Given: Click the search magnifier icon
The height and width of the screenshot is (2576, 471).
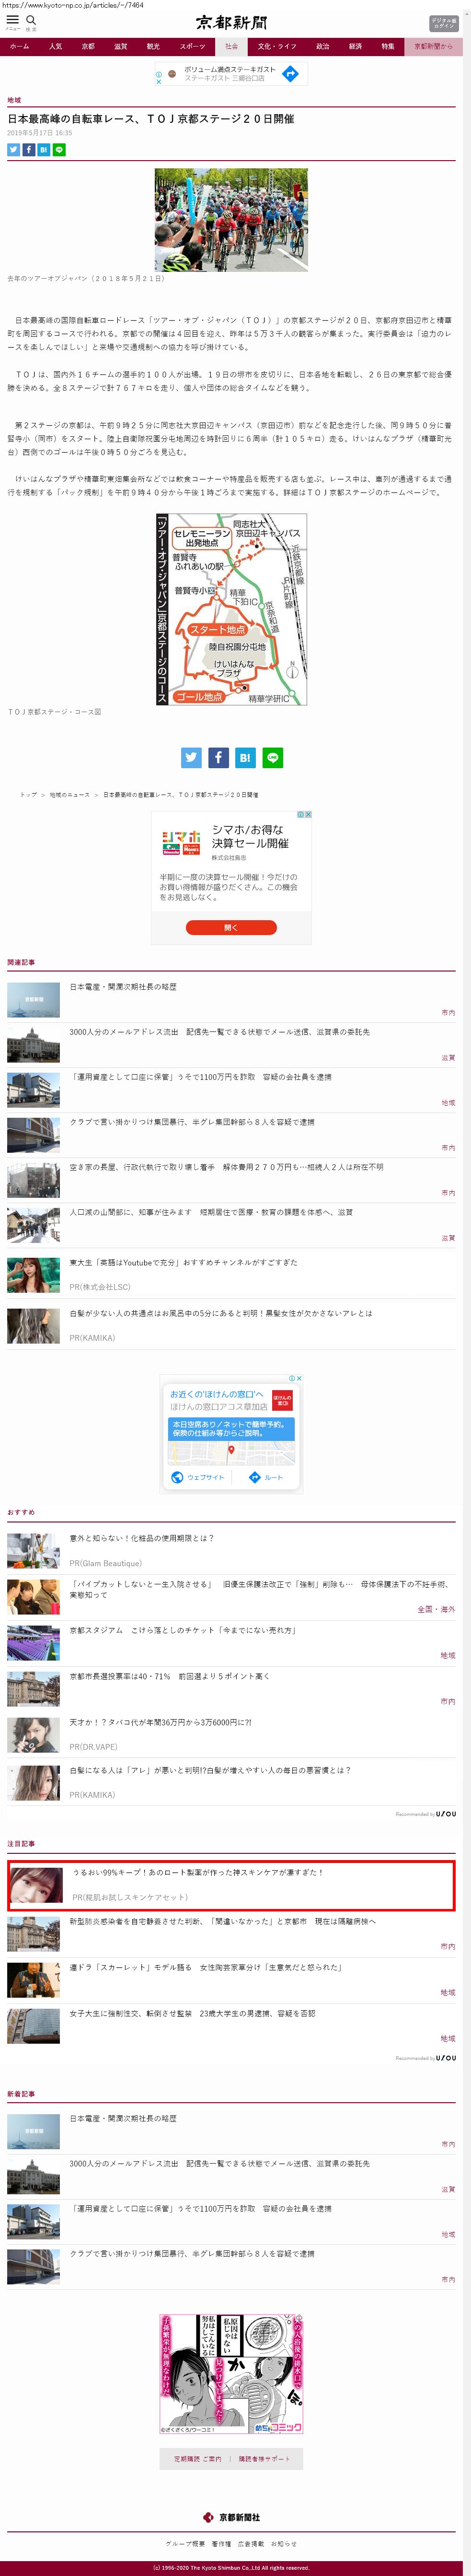Looking at the screenshot, I should (31, 20).
